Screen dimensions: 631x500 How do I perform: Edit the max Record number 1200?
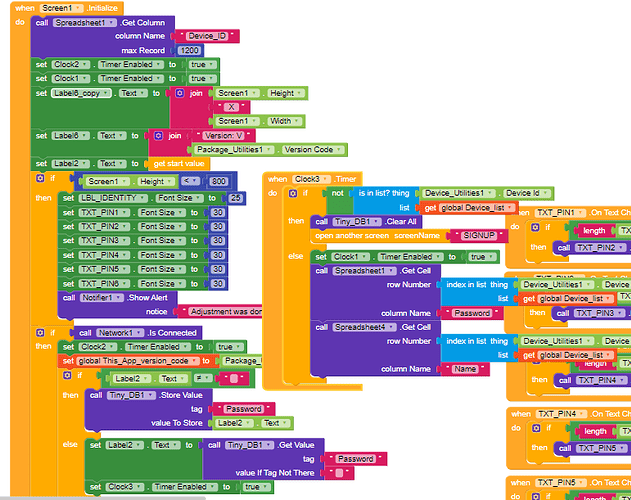(190, 51)
